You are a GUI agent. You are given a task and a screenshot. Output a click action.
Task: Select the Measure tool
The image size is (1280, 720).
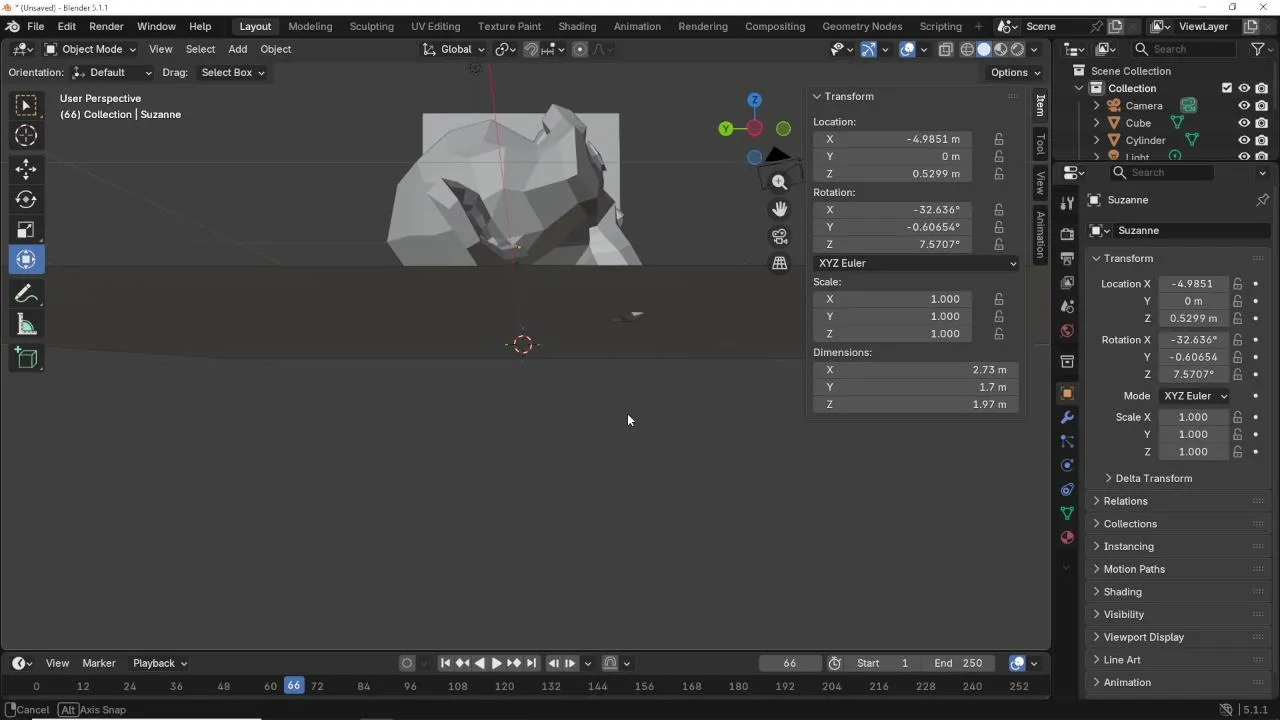coord(27,324)
